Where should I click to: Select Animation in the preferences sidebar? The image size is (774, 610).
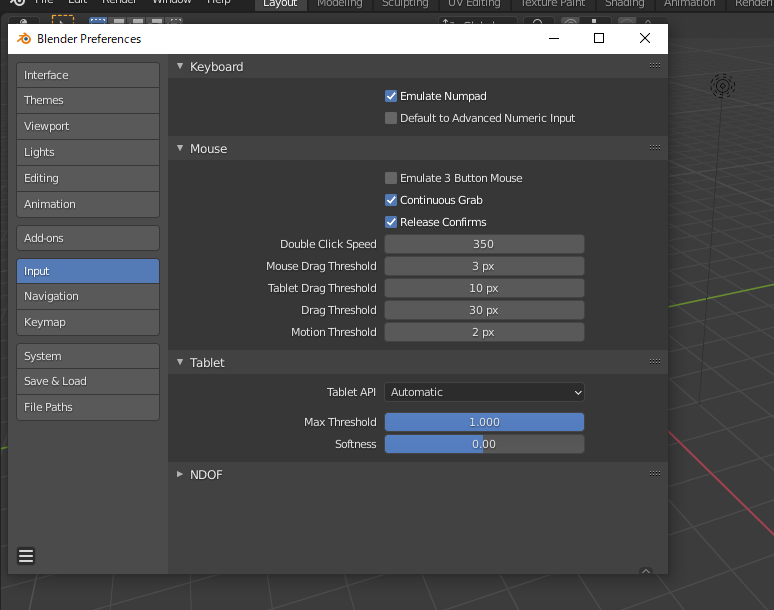(x=88, y=204)
